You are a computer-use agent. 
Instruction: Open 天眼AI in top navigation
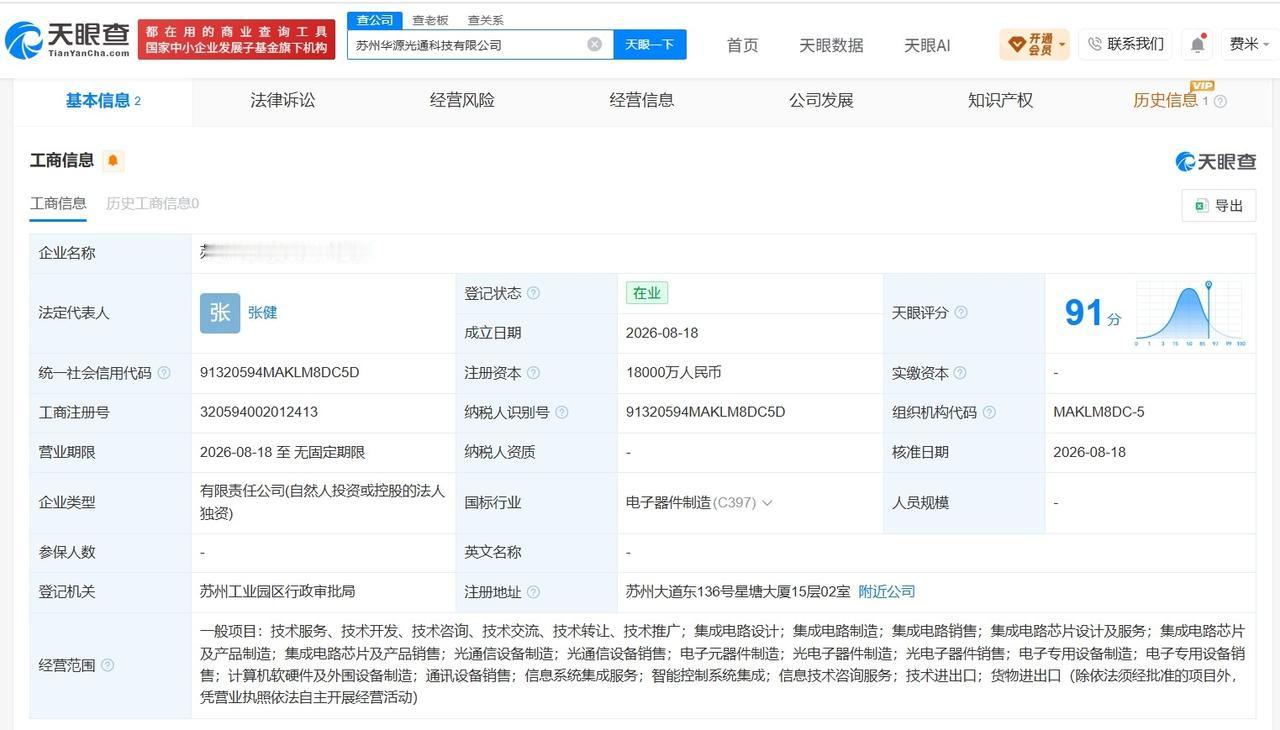tap(927, 45)
